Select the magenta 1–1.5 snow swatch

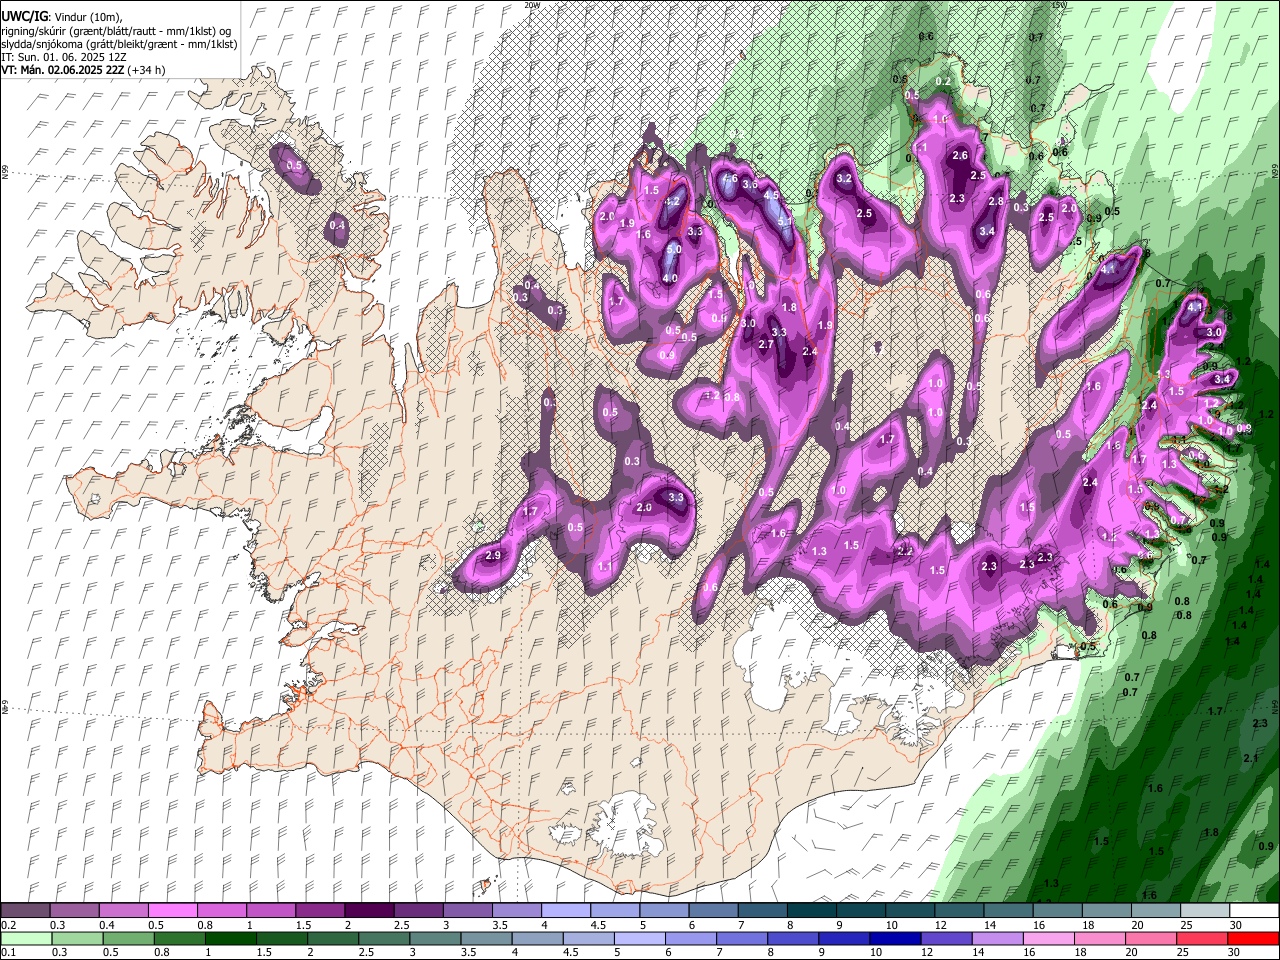pyautogui.click(x=271, y=911)
